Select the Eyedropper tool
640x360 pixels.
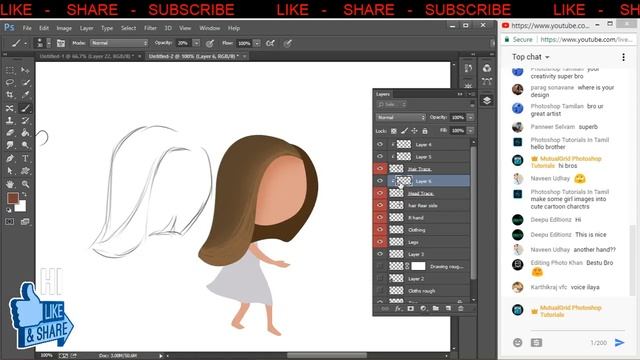(x=25, y=95)
